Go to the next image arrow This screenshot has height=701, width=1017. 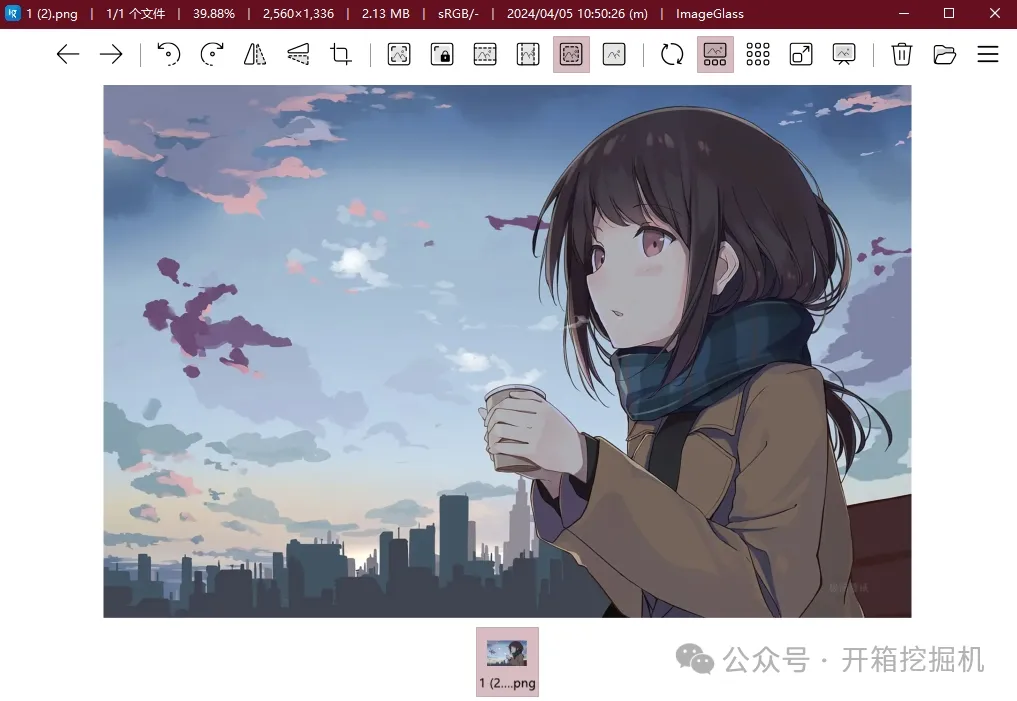111,55
